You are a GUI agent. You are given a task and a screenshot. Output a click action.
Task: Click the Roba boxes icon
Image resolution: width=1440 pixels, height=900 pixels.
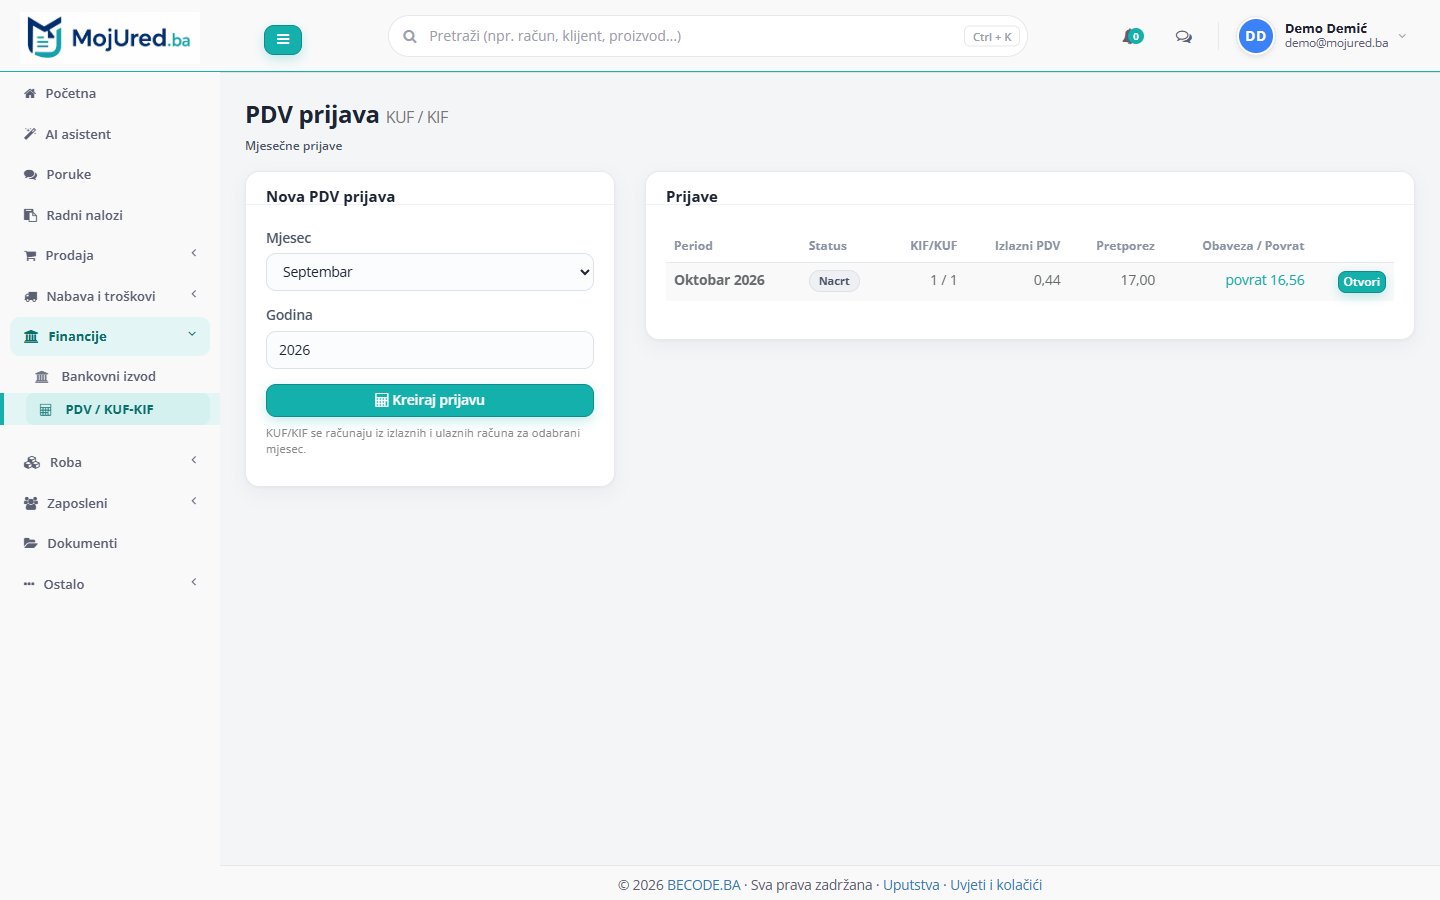32,462
